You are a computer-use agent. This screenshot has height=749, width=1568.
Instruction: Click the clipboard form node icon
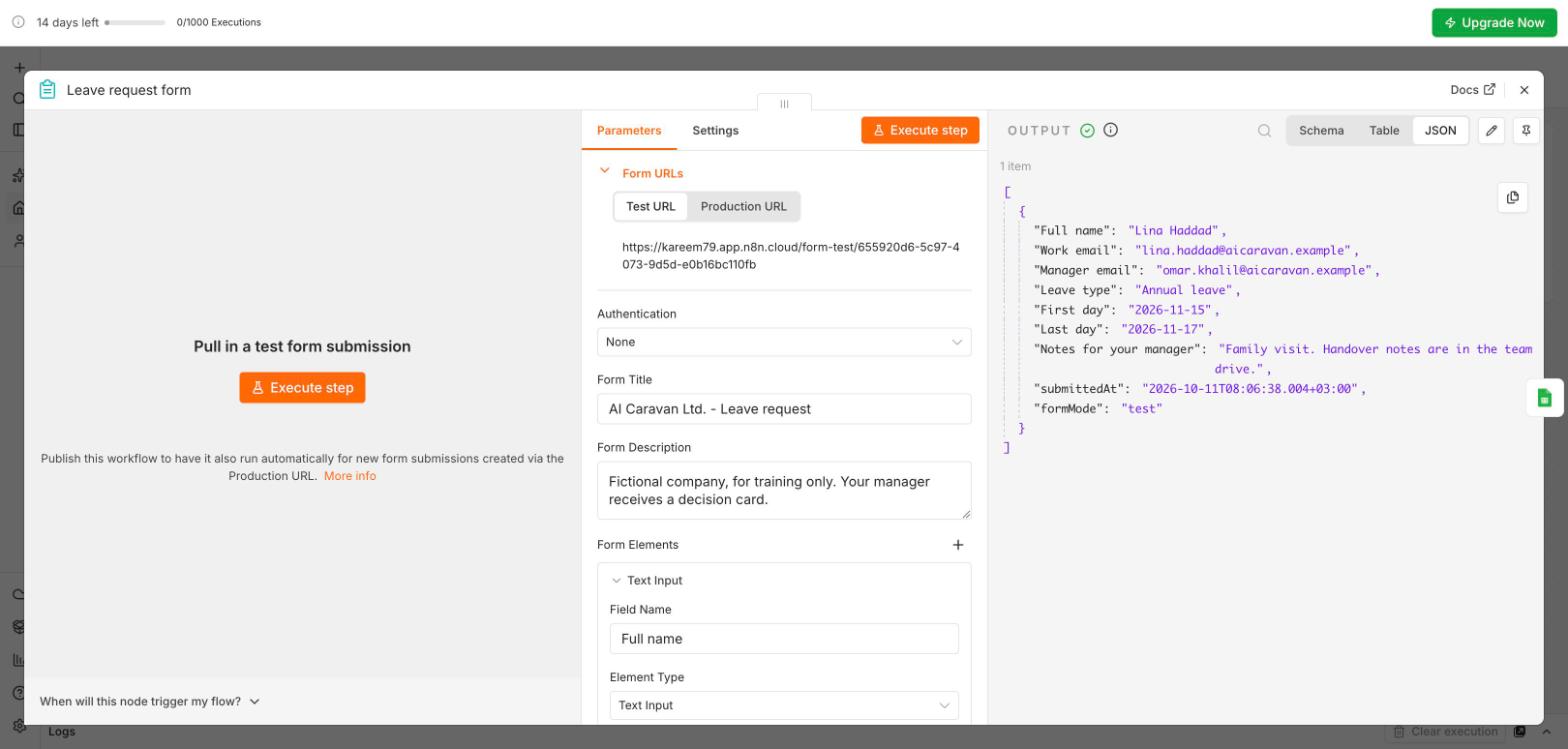coord(47,90)
